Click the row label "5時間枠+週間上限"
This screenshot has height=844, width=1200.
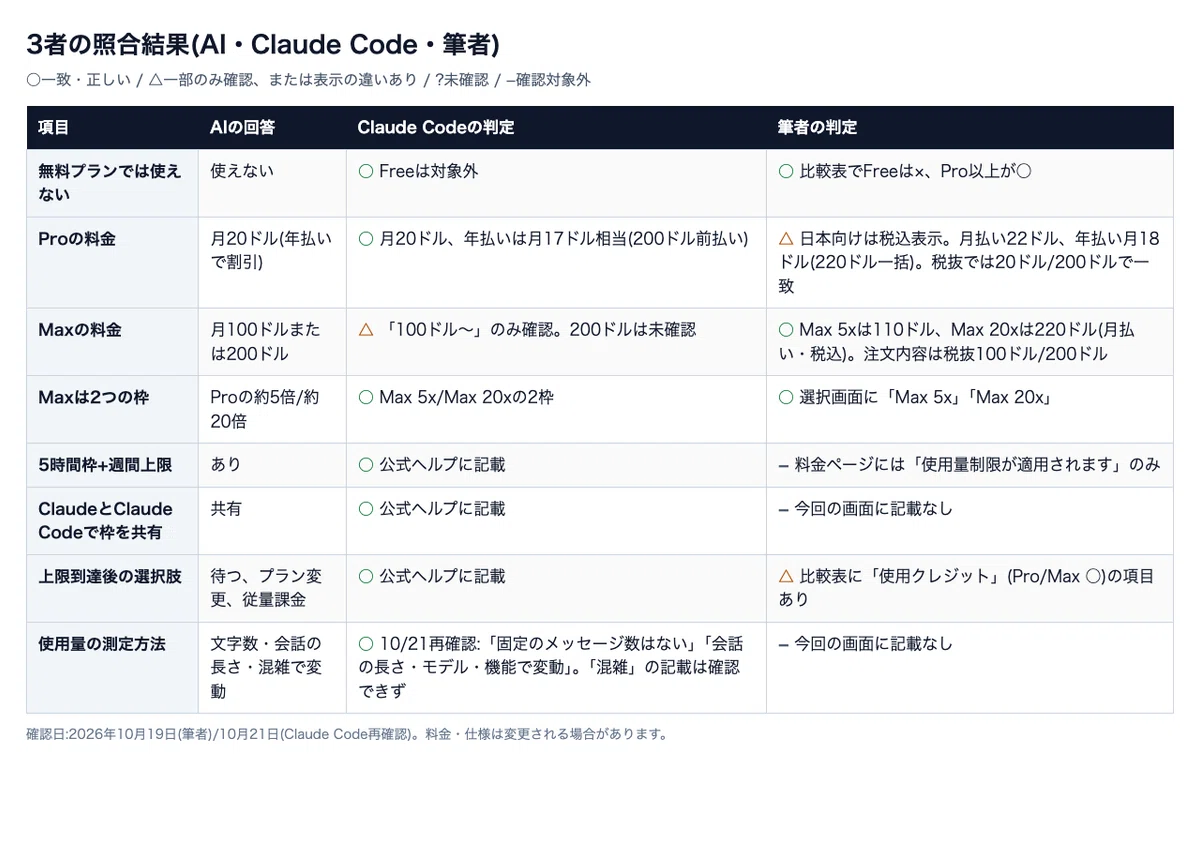[112, 465]
